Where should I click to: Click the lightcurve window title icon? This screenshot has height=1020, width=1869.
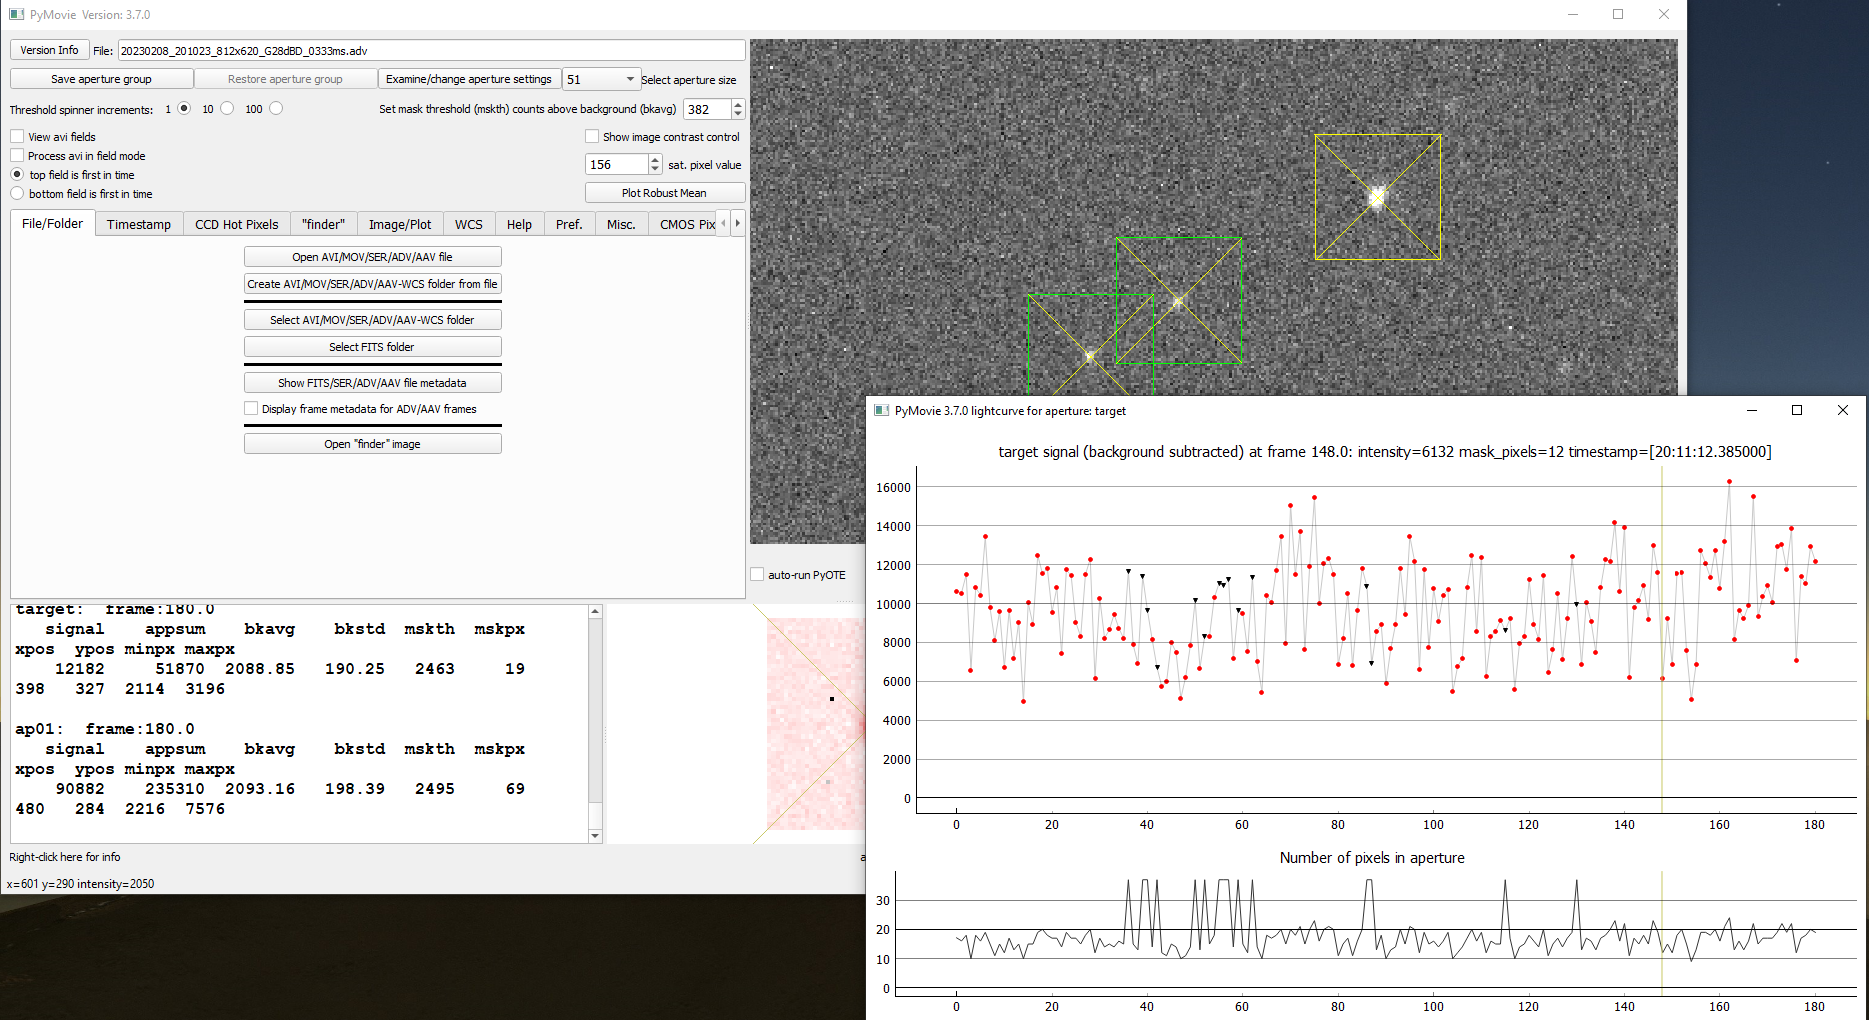coord(882,410)
